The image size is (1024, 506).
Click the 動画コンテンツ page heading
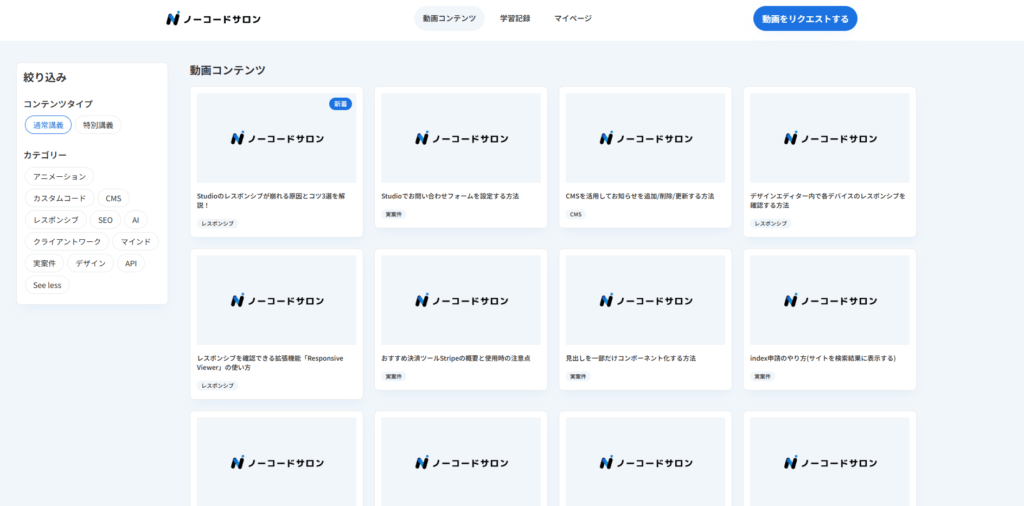click(x=228, y=71)
